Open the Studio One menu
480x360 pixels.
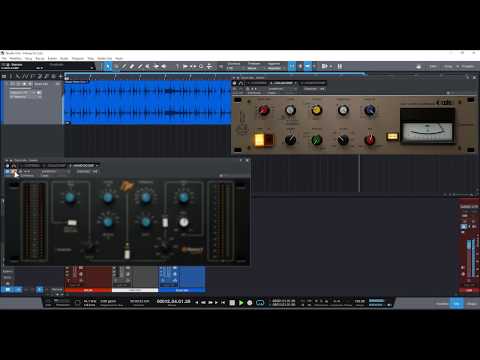coord(105,58)
